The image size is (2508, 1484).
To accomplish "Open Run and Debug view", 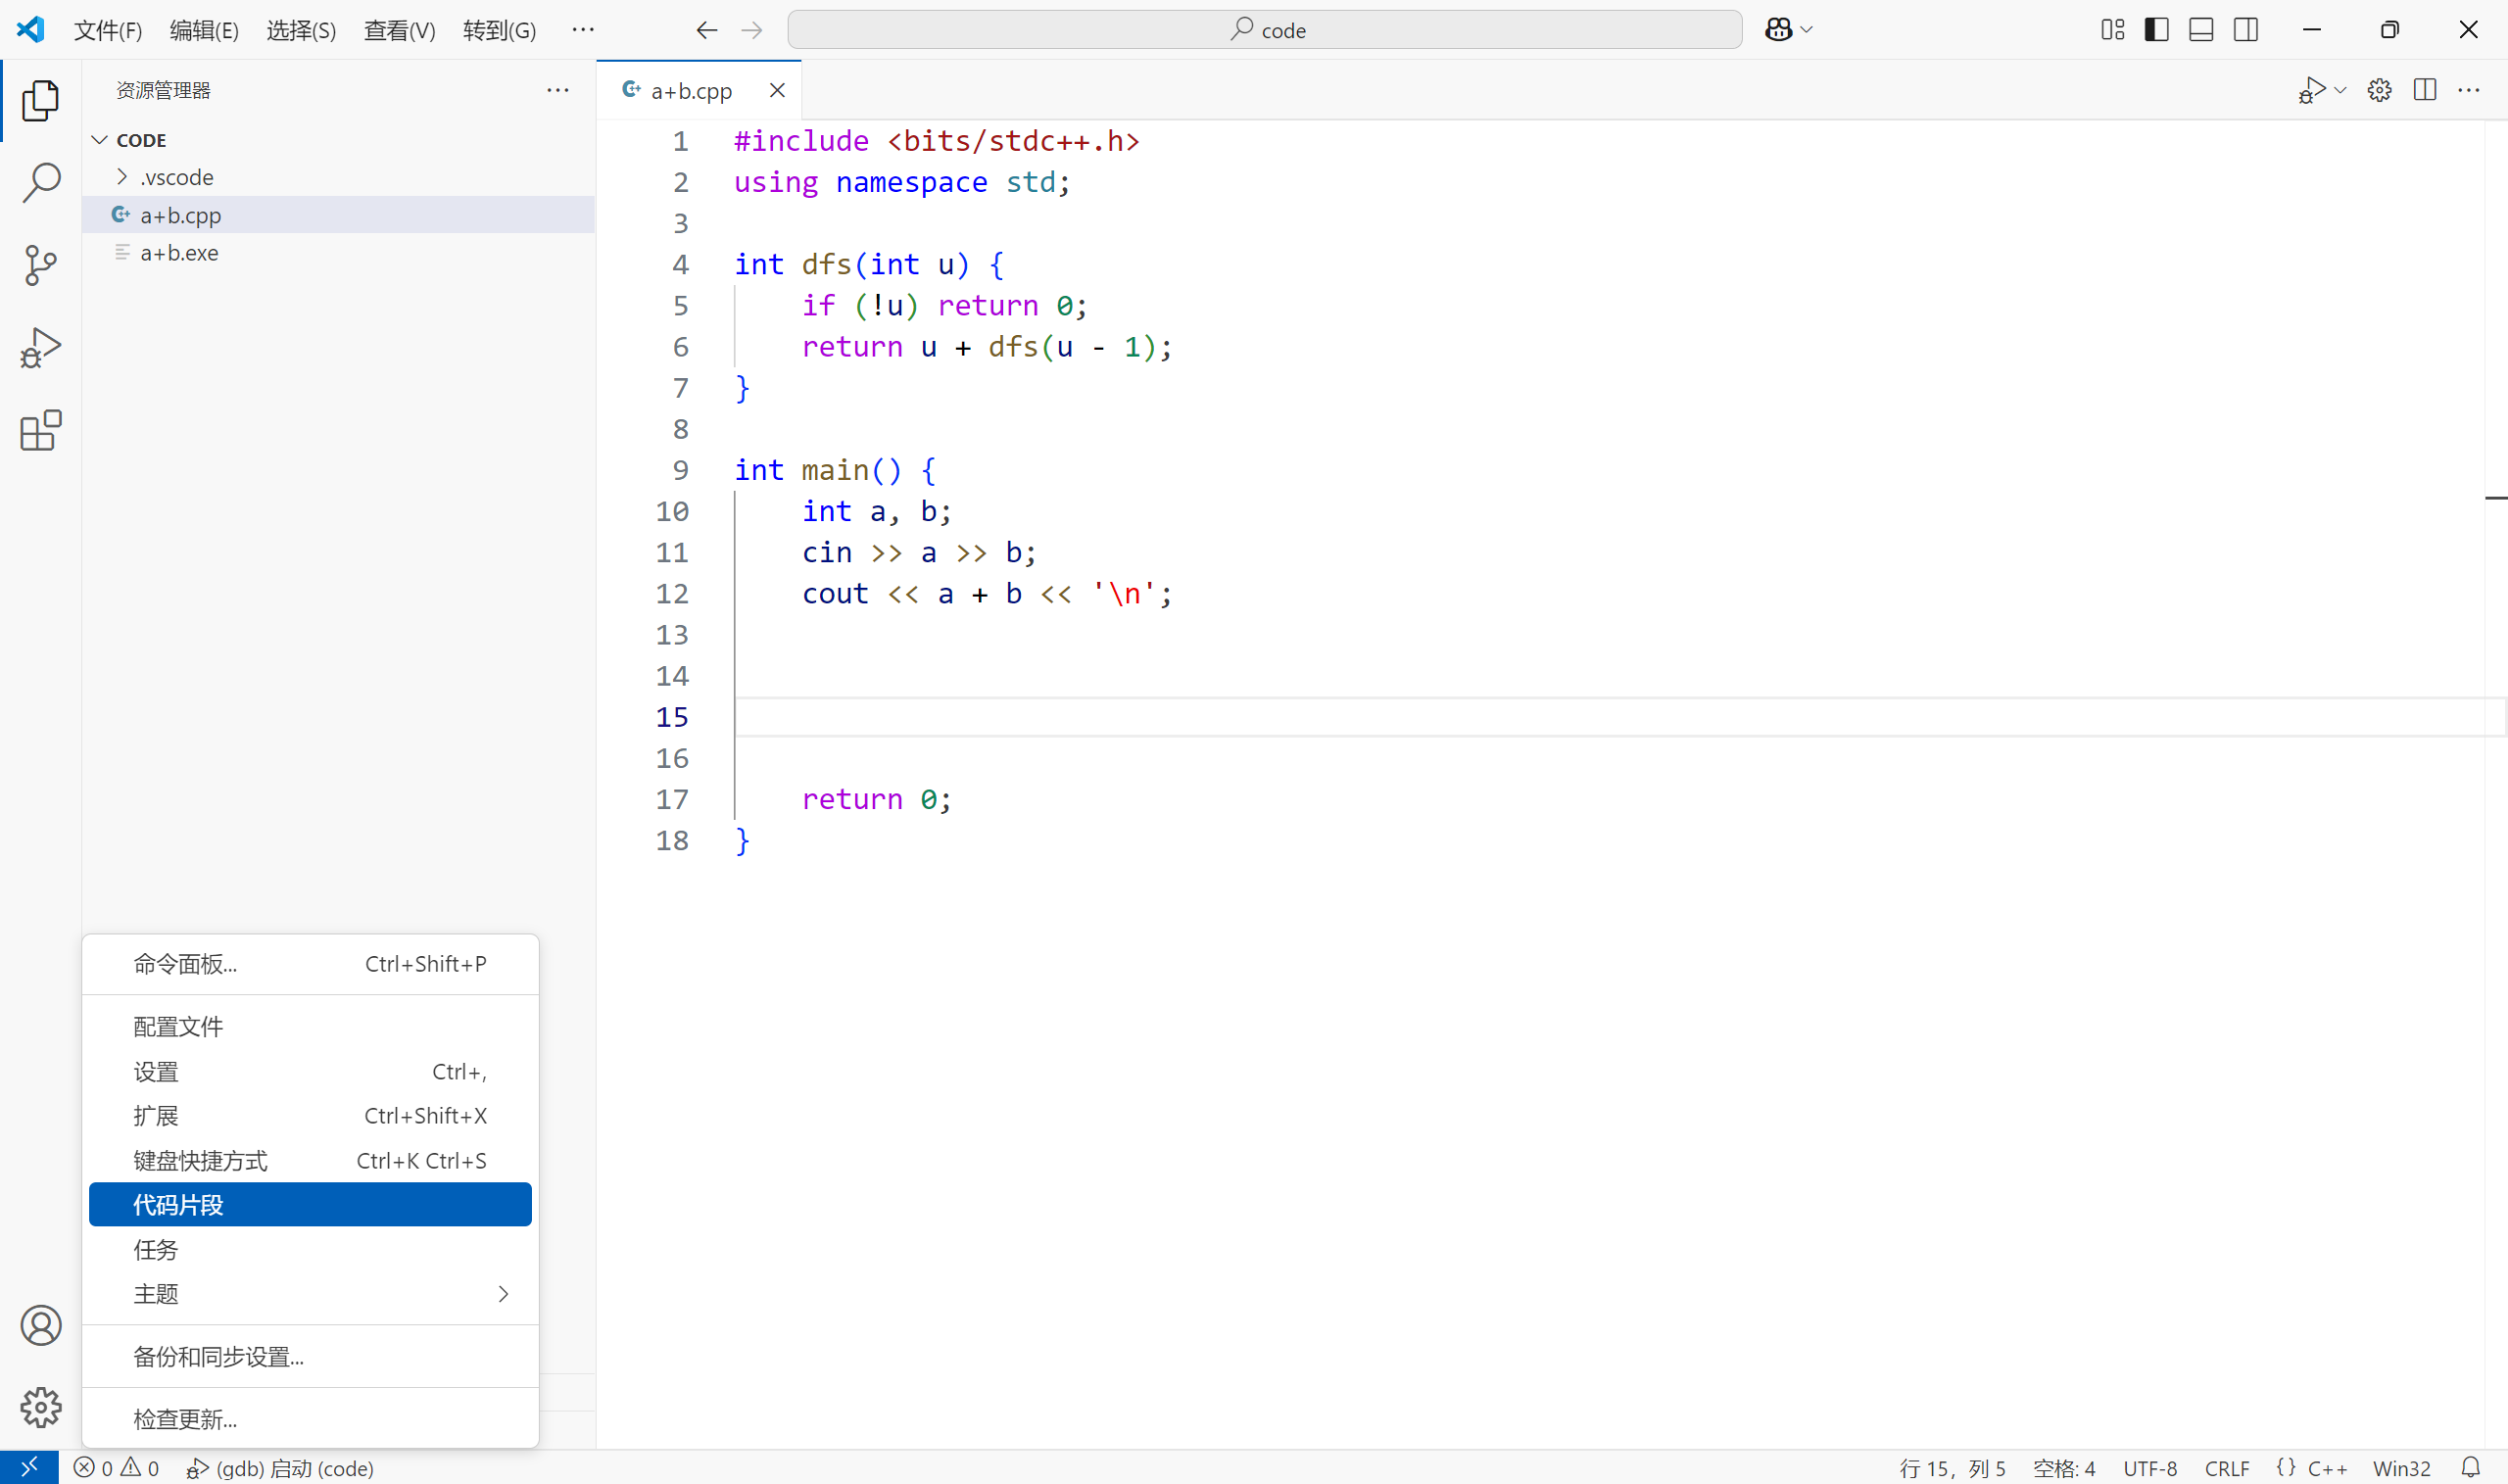I will (40, 348).
